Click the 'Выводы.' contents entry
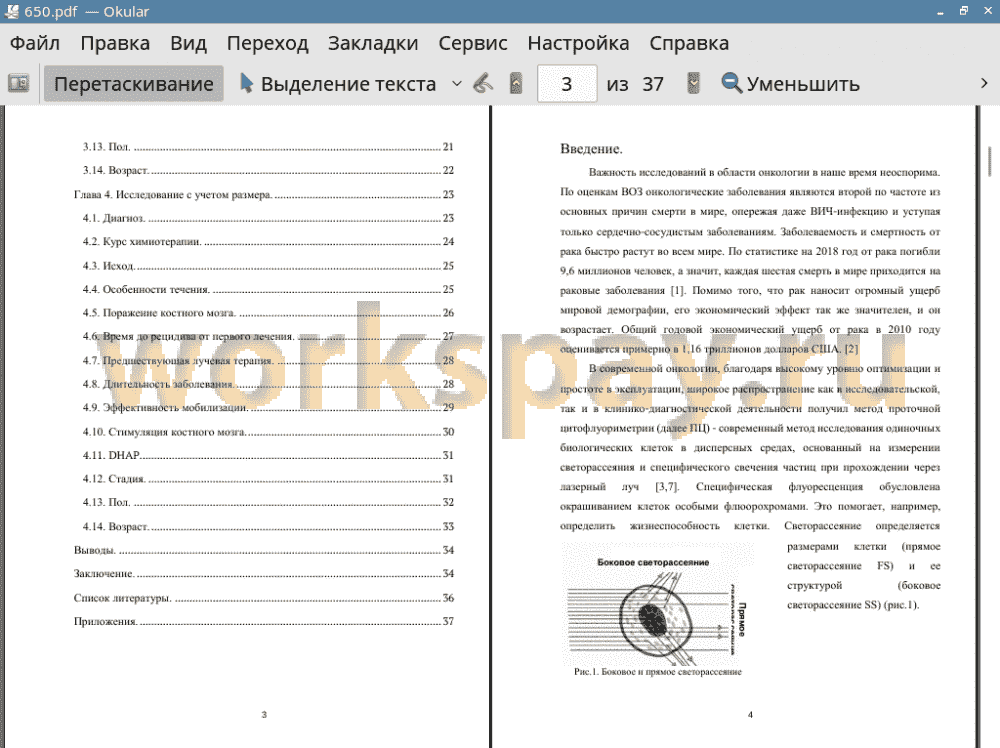The height and width of the screenshot is (748, 1000). pos(263,550)
